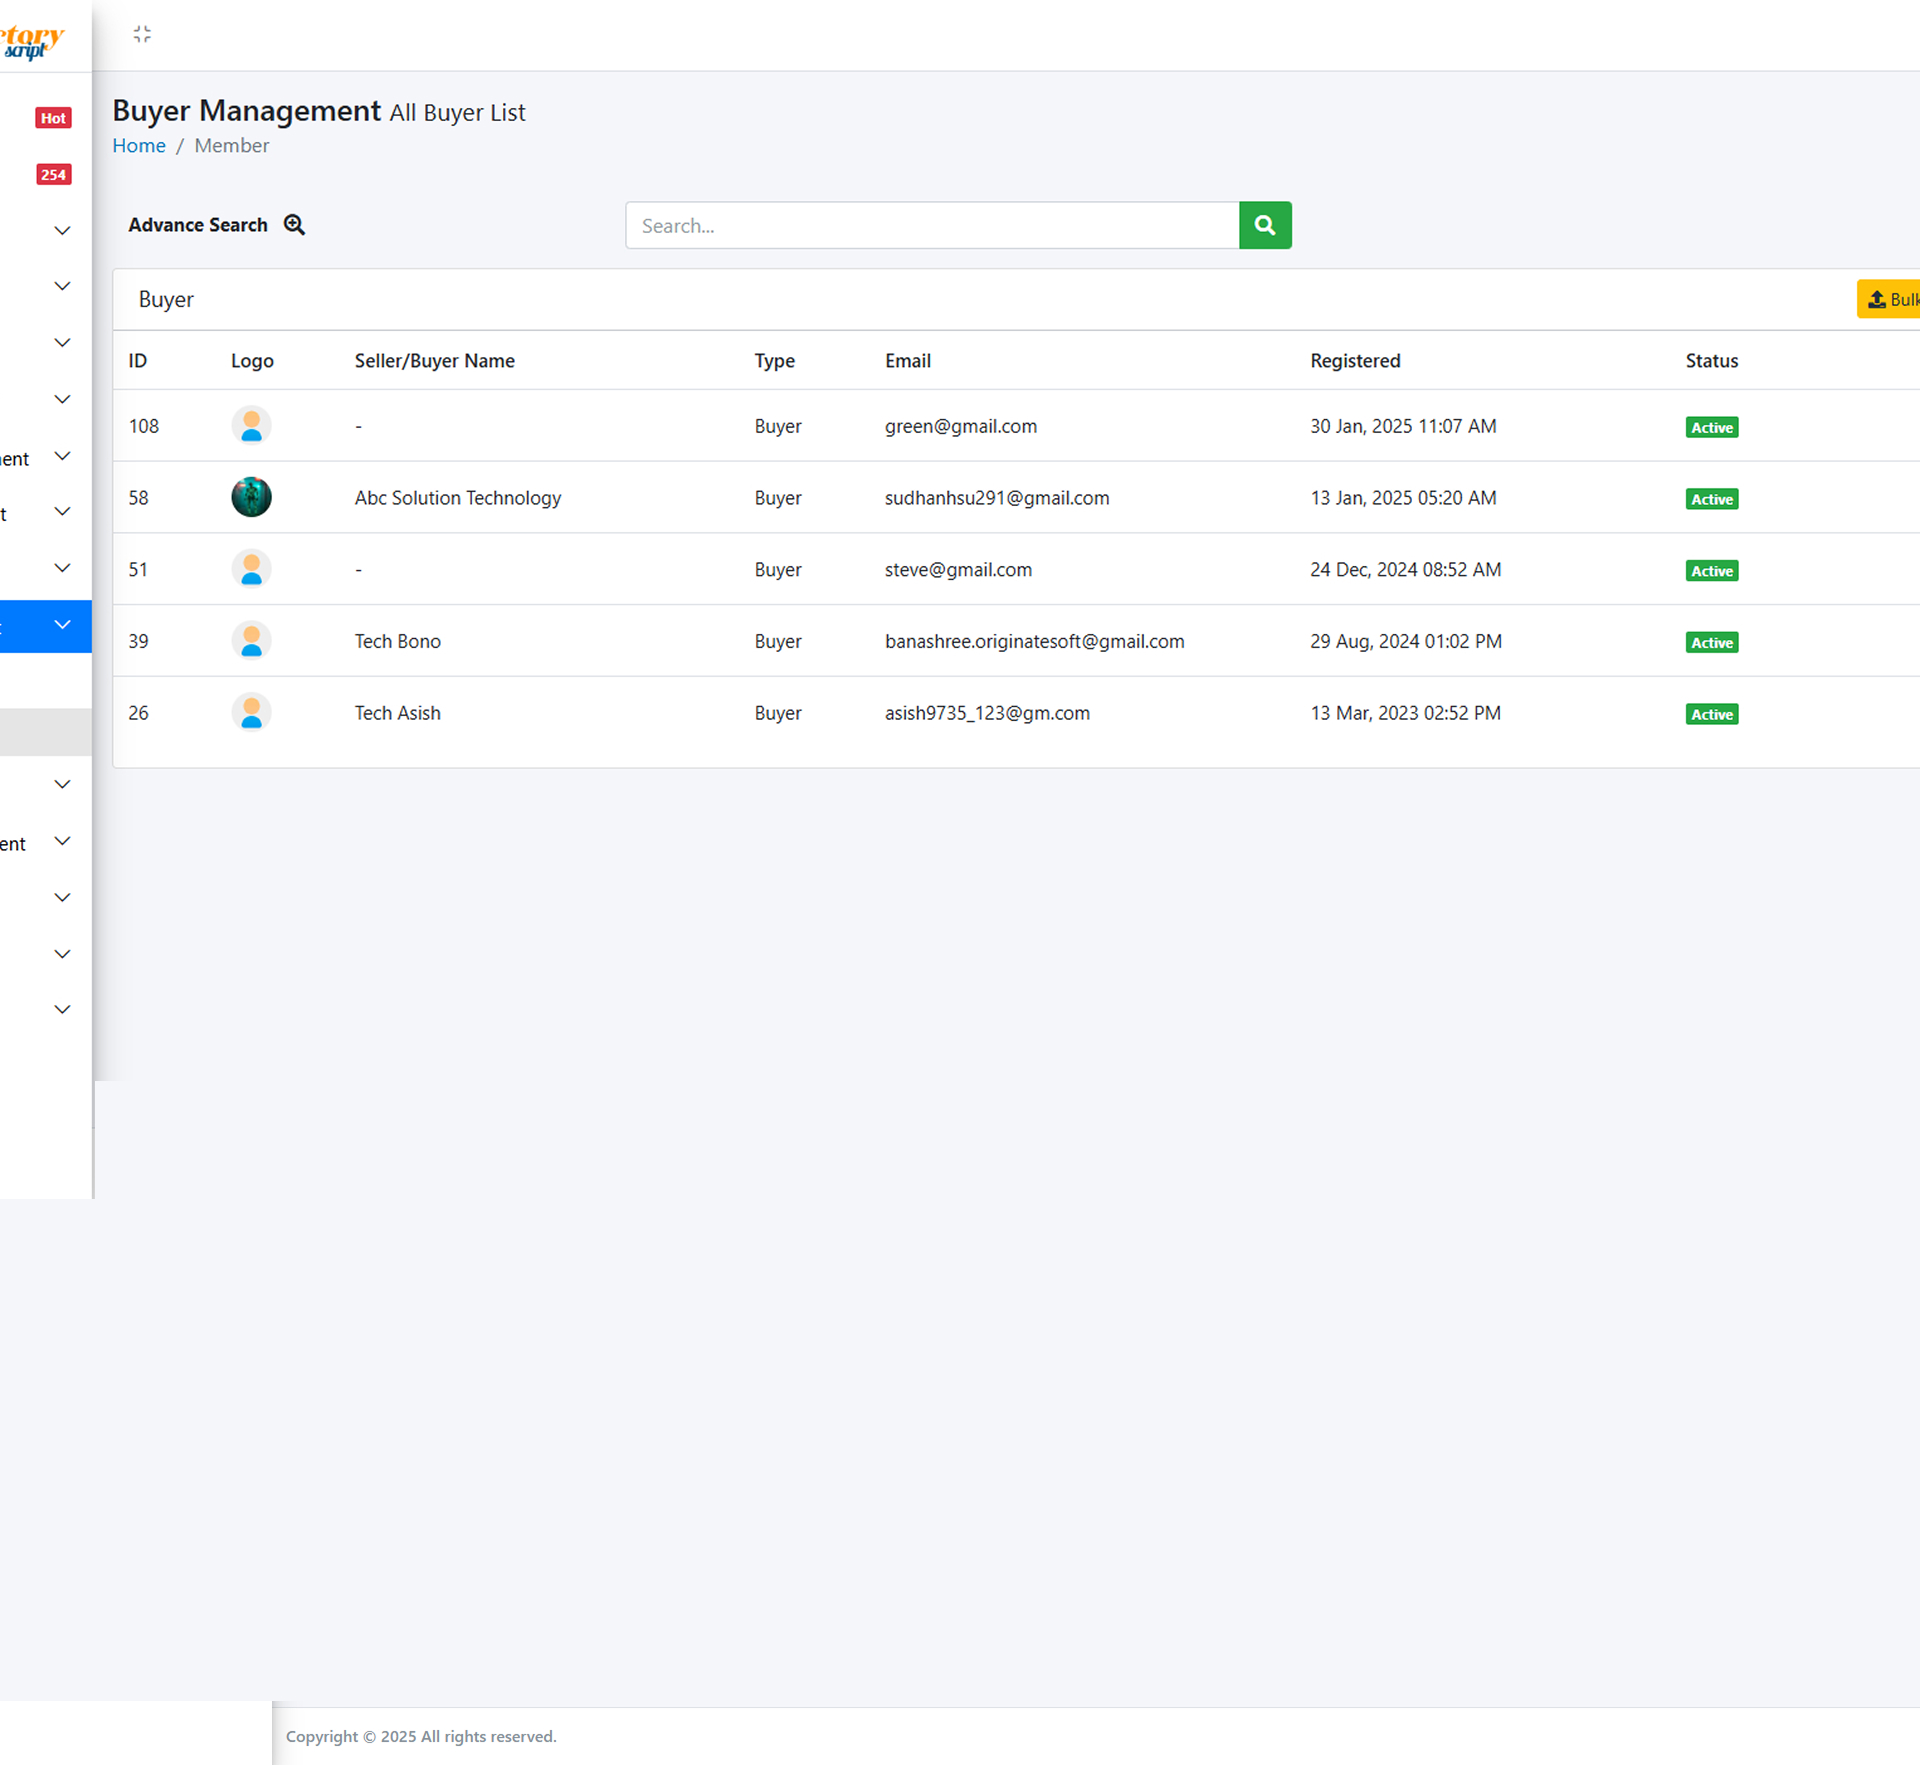This screenshot has height=1765, width=1920.
Task: Go to the Home breadcrumb link
Action: click(x=139, y=146)
